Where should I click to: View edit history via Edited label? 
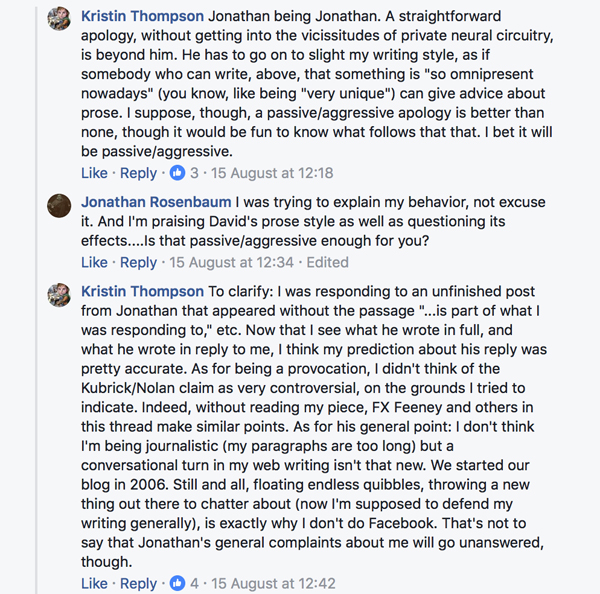point(327,262)
